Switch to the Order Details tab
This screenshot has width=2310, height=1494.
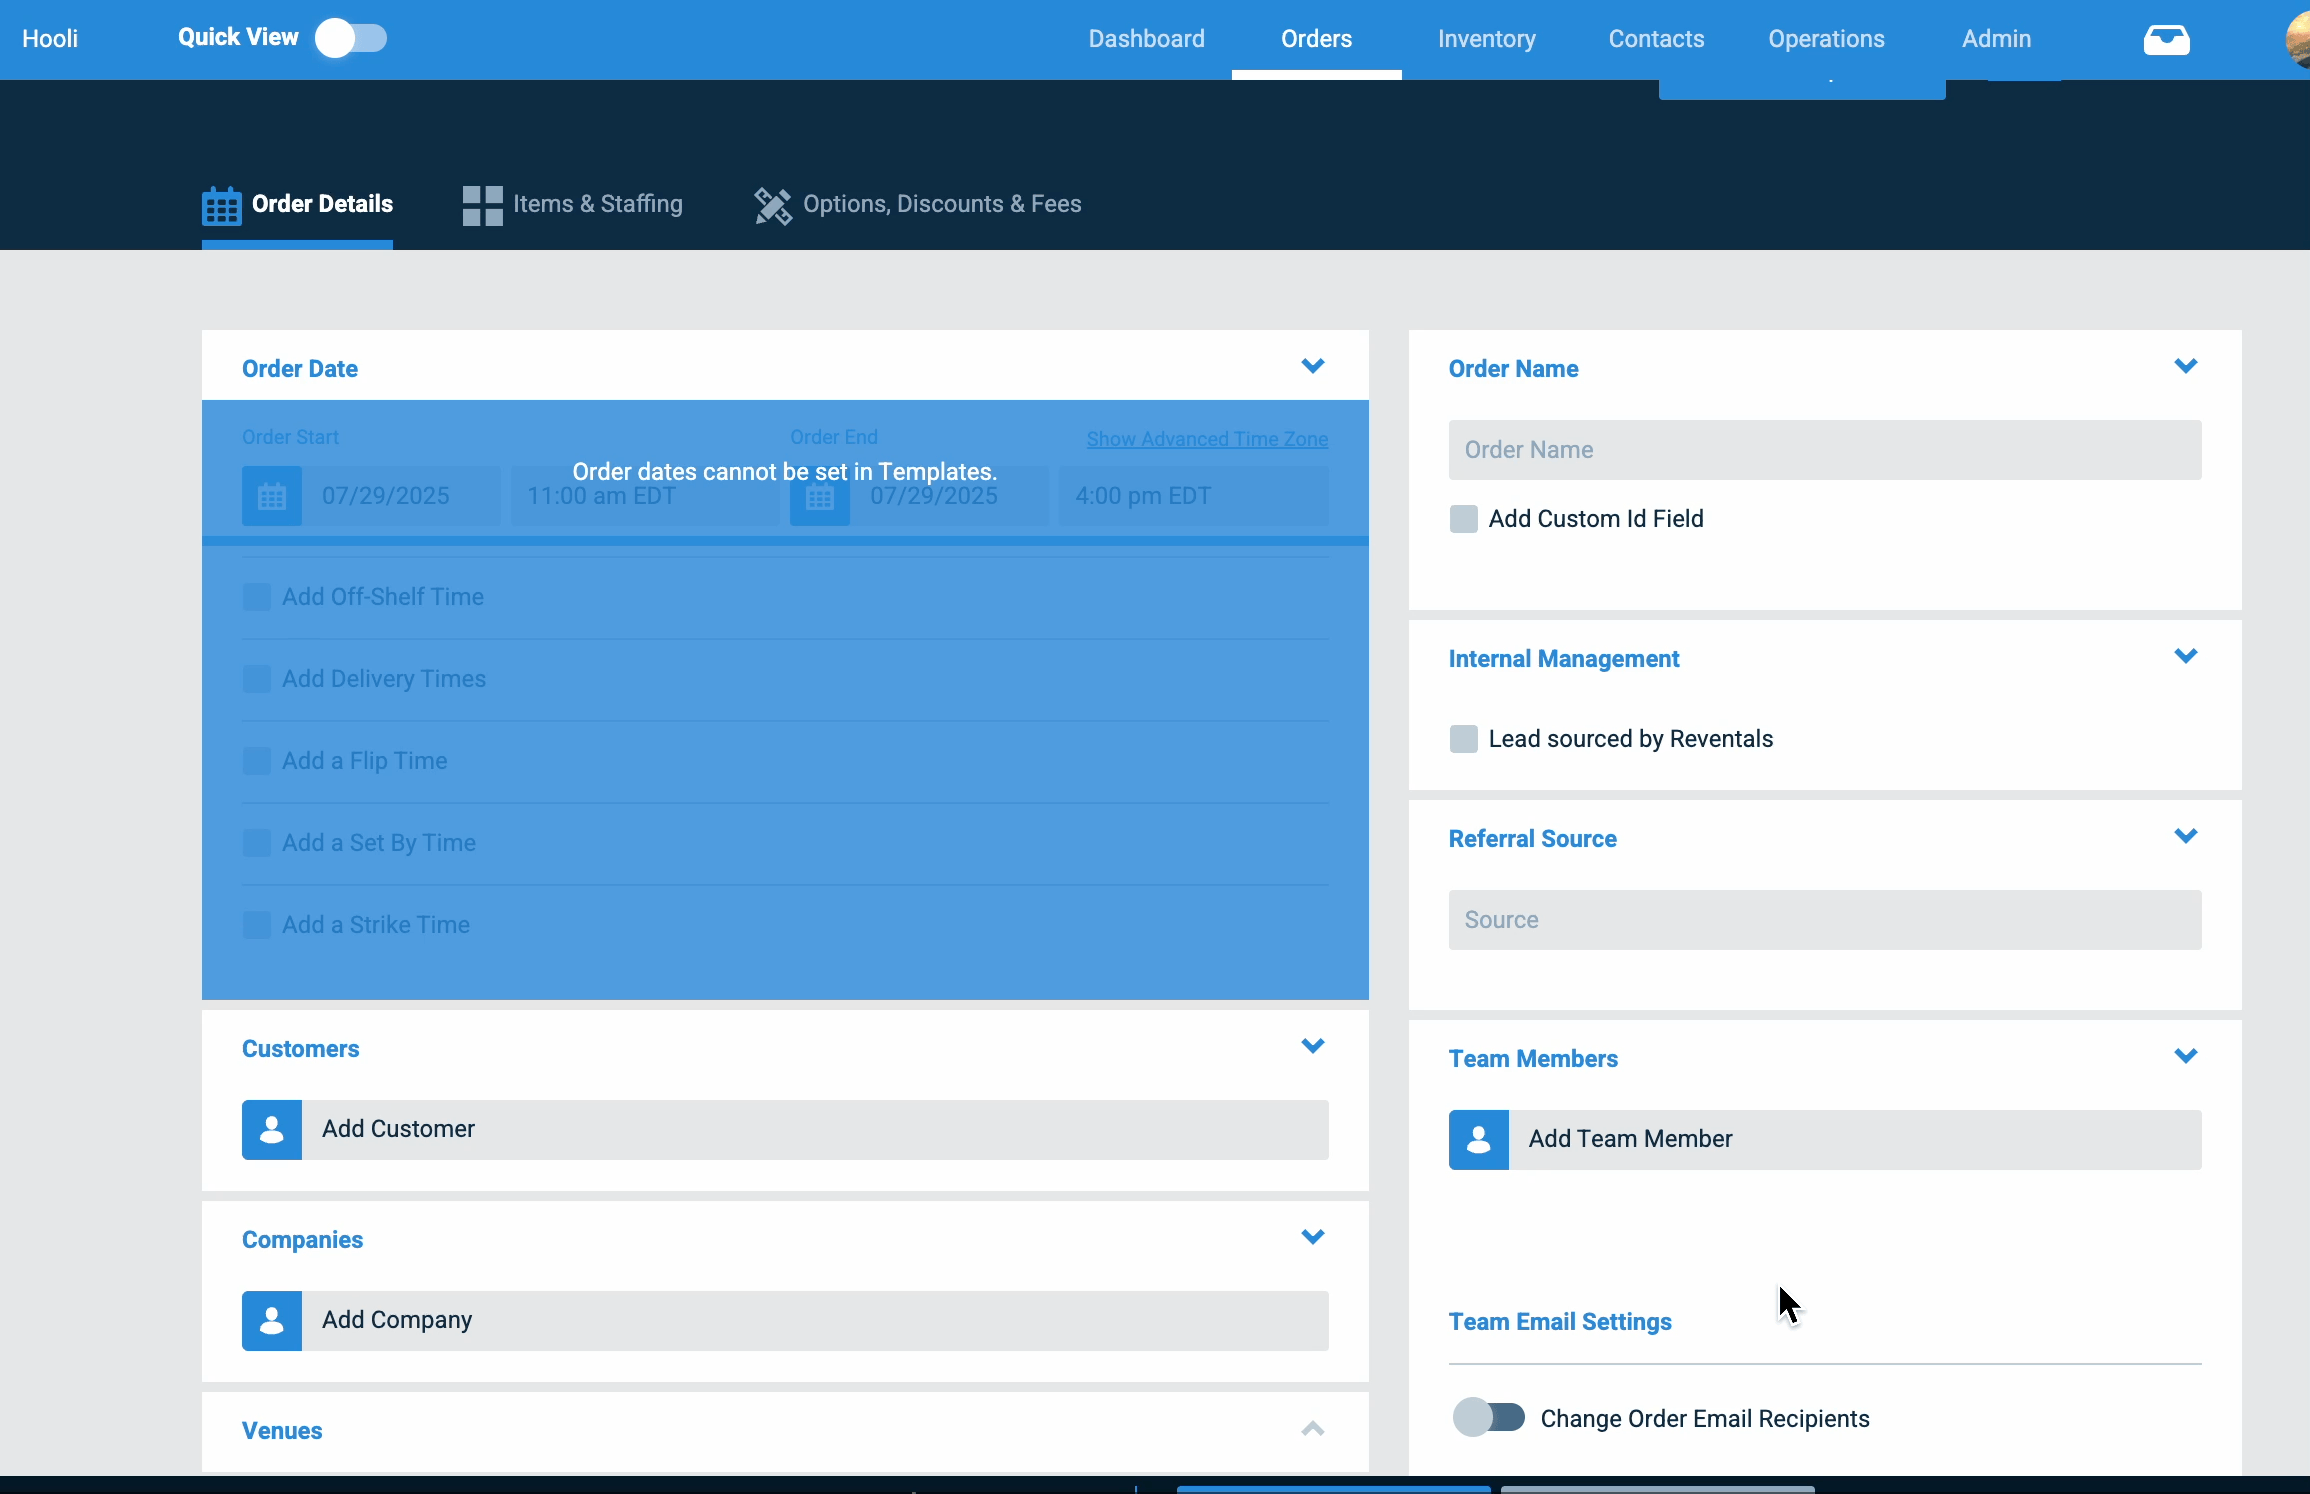tap(297, 205)
